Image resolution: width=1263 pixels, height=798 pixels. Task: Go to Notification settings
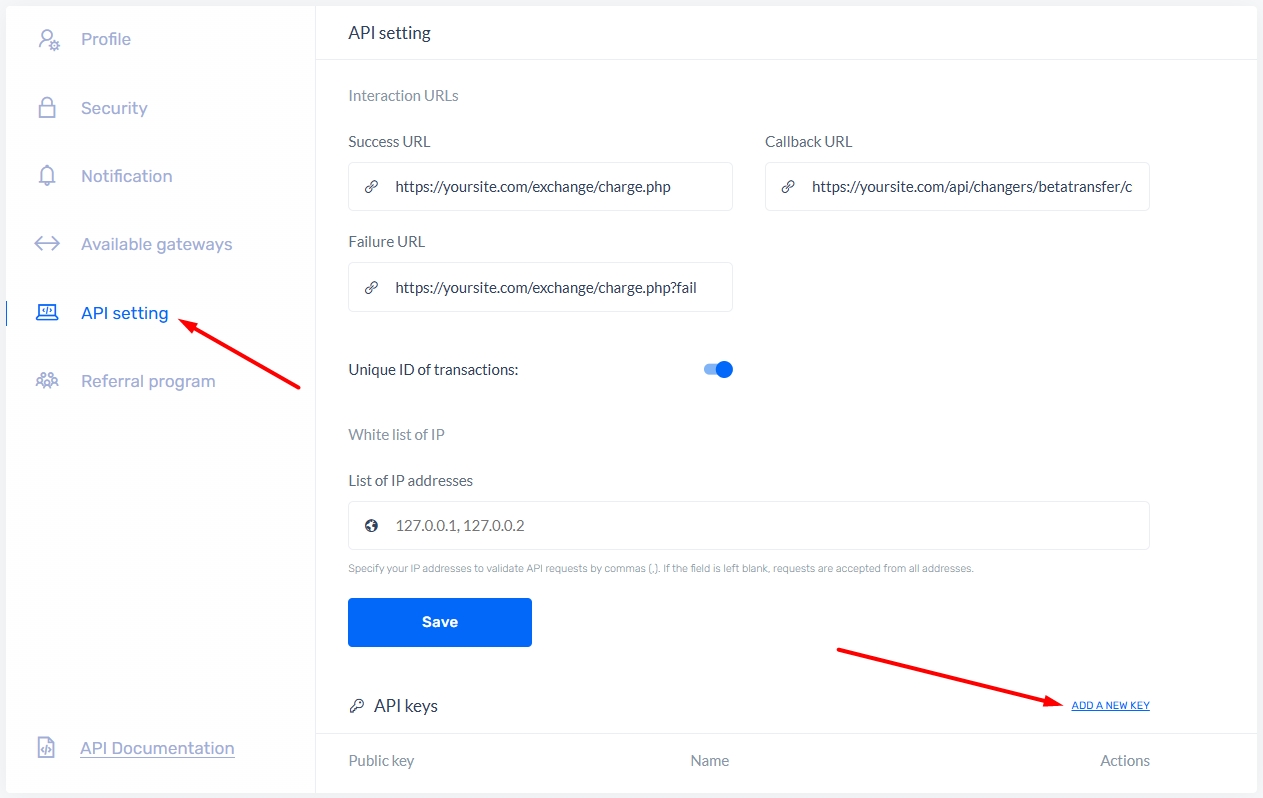pos(126,176)
